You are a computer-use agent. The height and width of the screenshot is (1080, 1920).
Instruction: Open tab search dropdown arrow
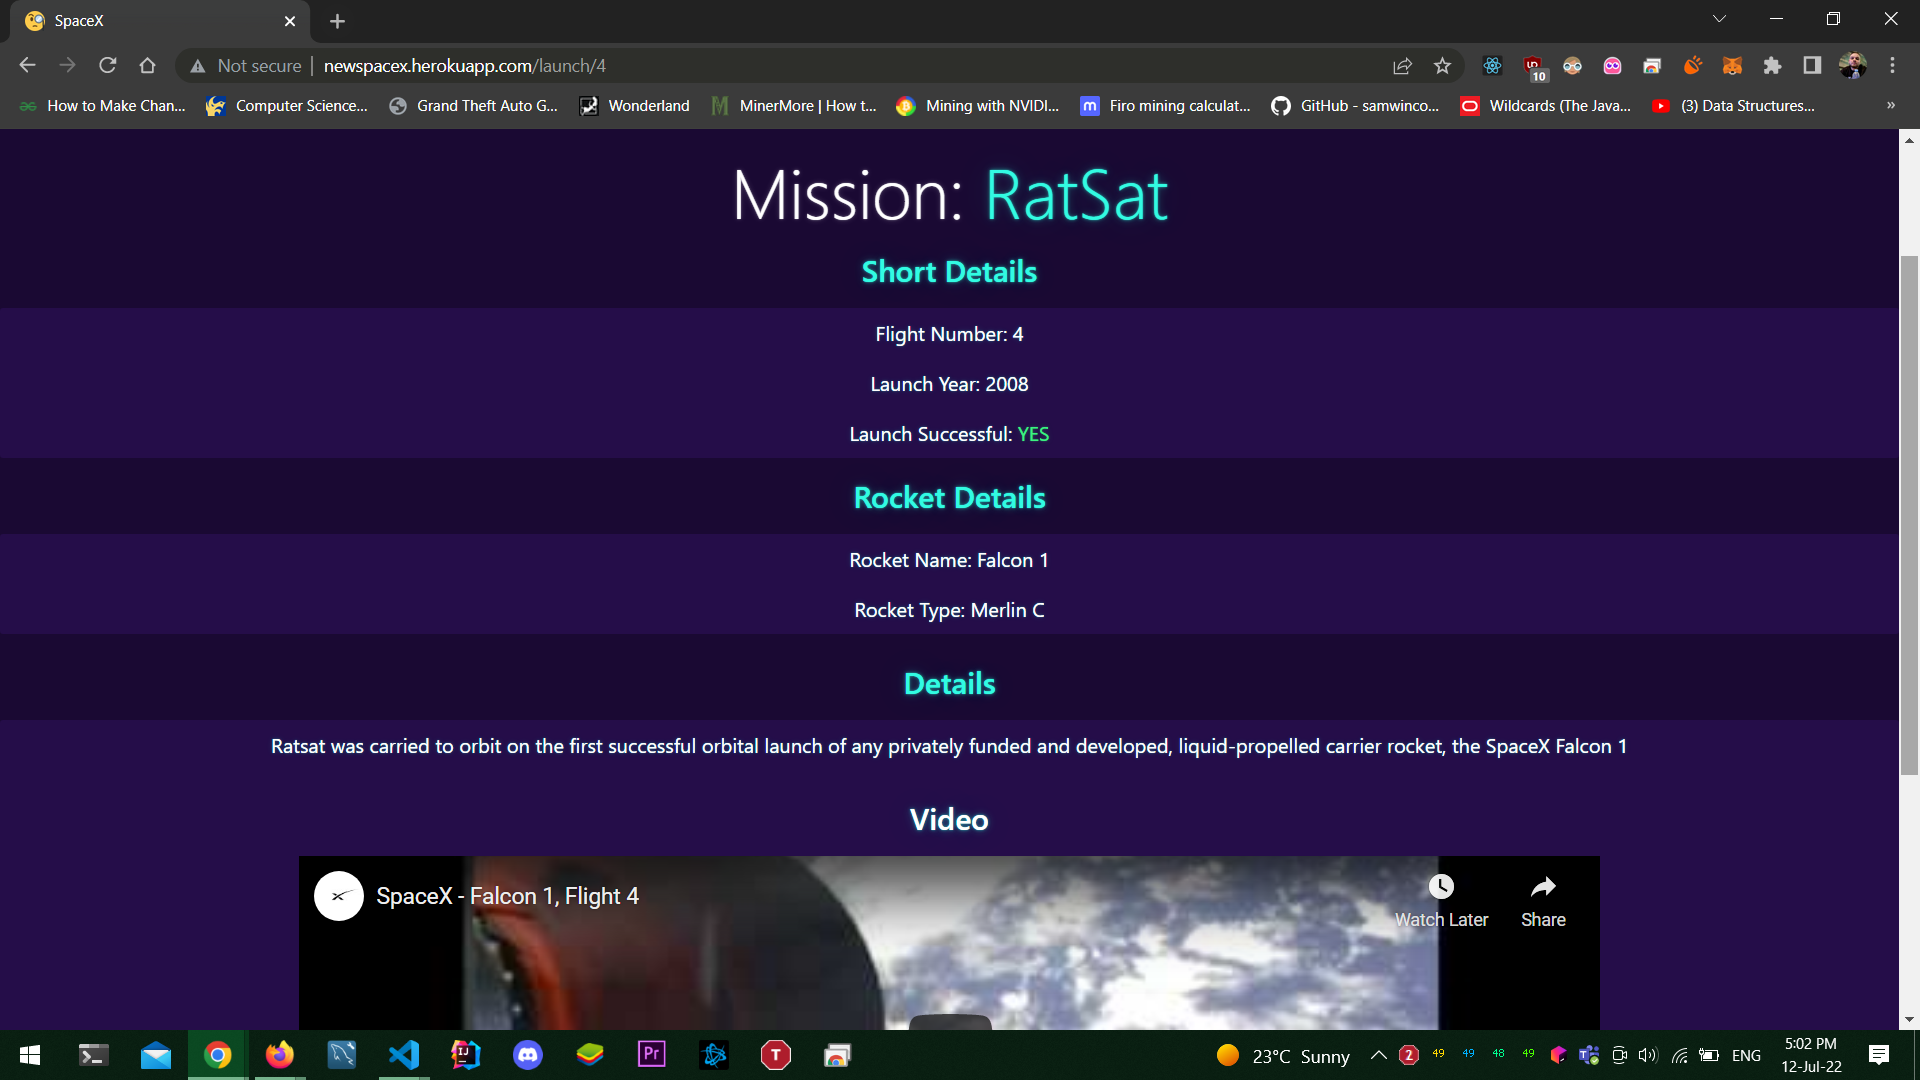(1719, 19)
